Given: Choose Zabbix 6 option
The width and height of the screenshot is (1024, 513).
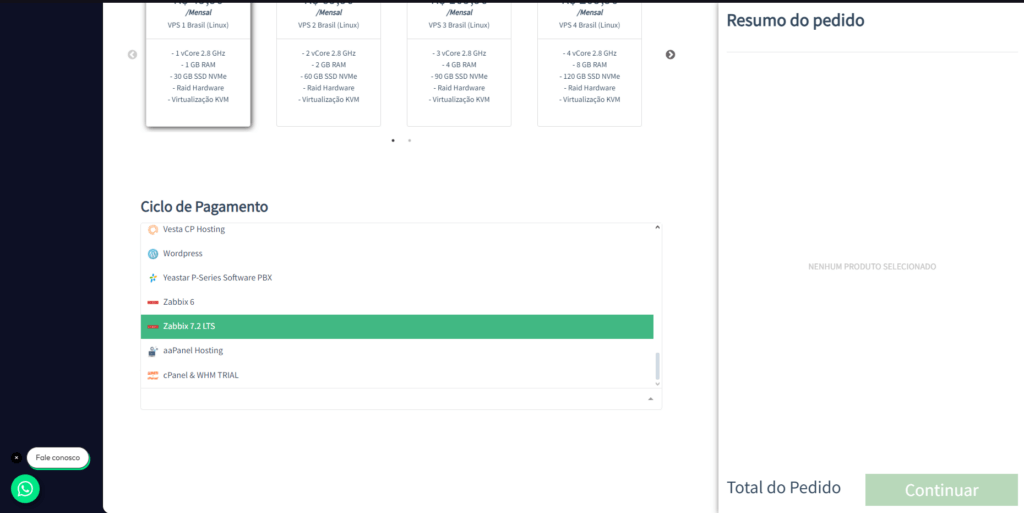Looking at the screenshot, I should 397,302.
